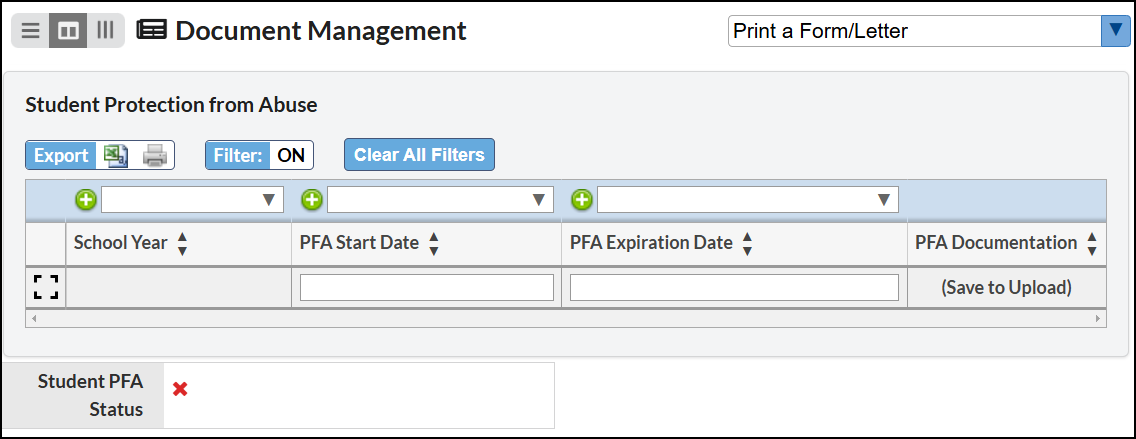1136x439 pixels.
Task: Sort by School Year column
Action: pyautogui.click(x=182, y=243)
